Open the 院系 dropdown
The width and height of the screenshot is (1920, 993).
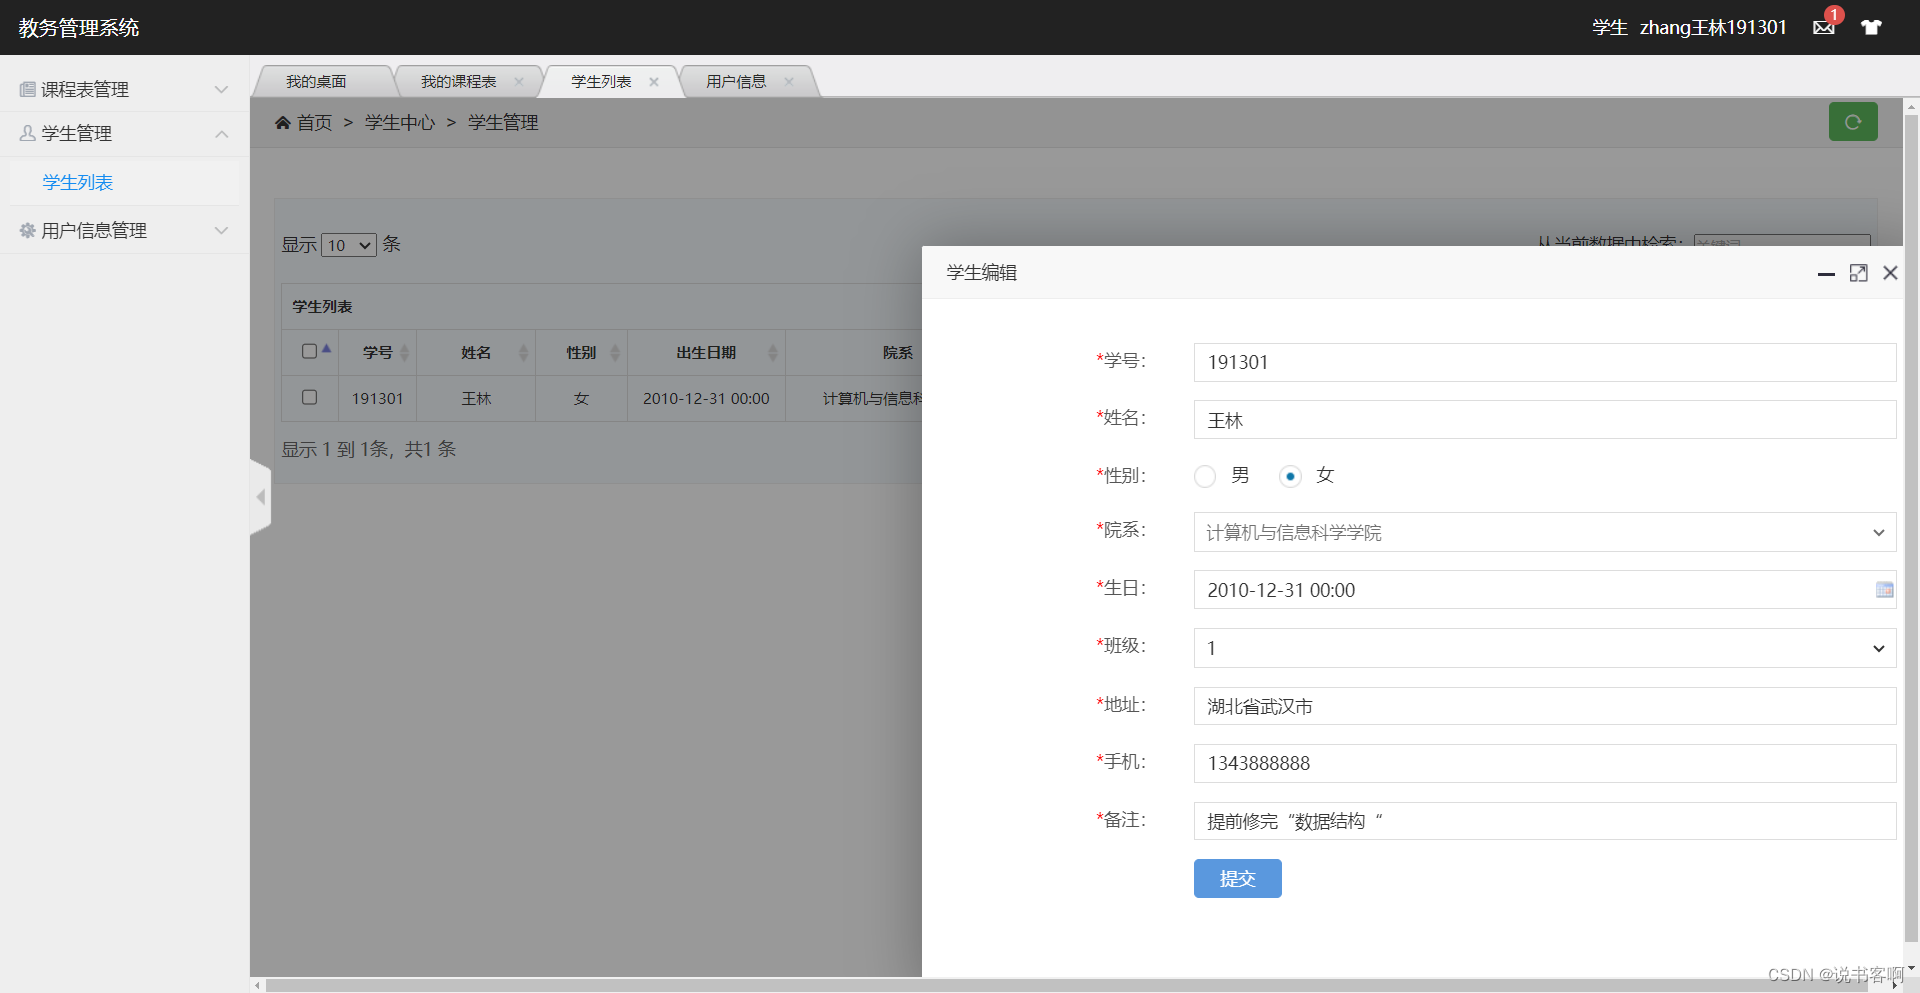click(1545, 532)
